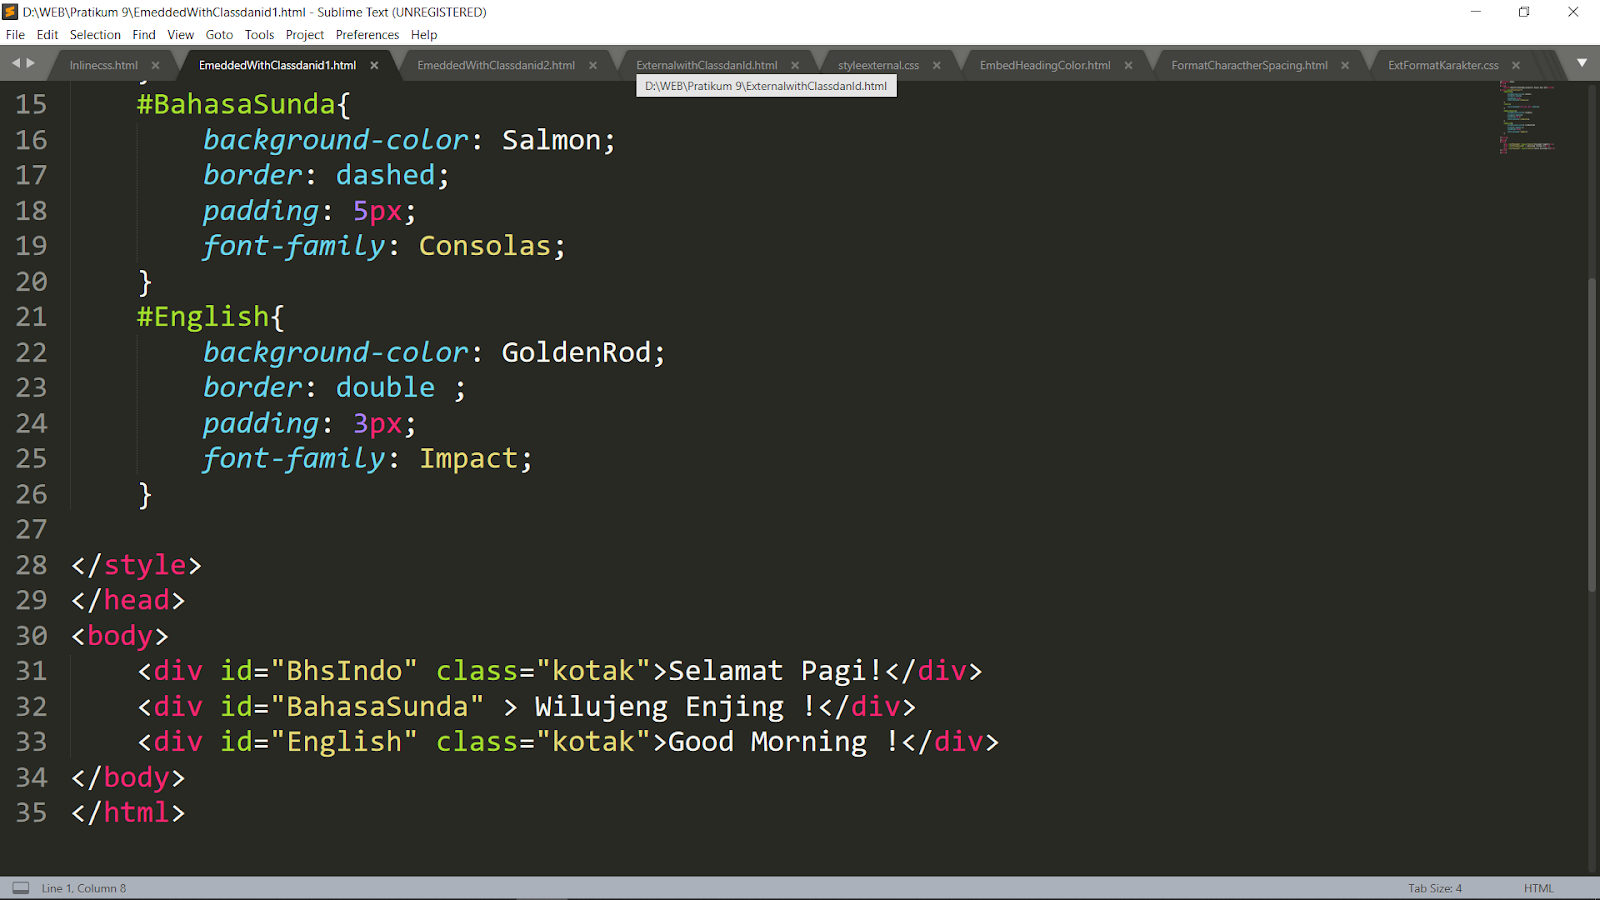This screenshot has width=1600, height=900.
Task: Open the Goto menu
Action: [x=219, y=34]
